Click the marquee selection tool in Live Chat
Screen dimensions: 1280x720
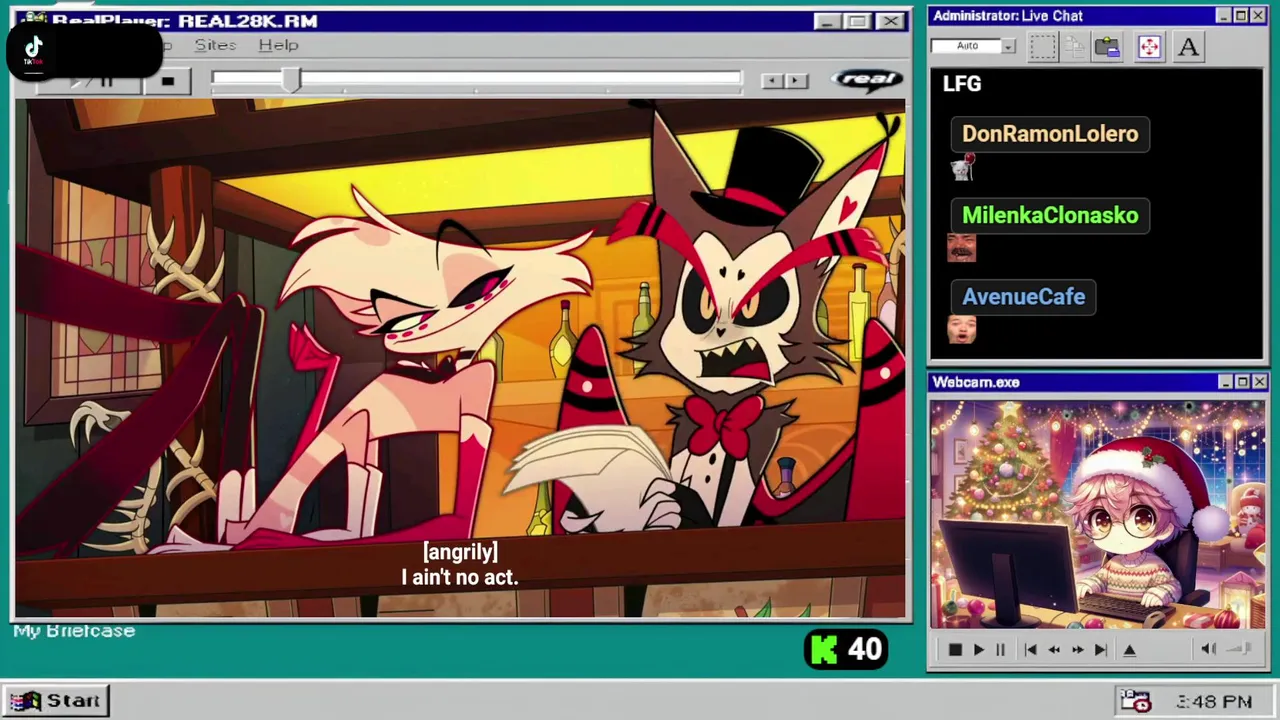pos(1042,47)
